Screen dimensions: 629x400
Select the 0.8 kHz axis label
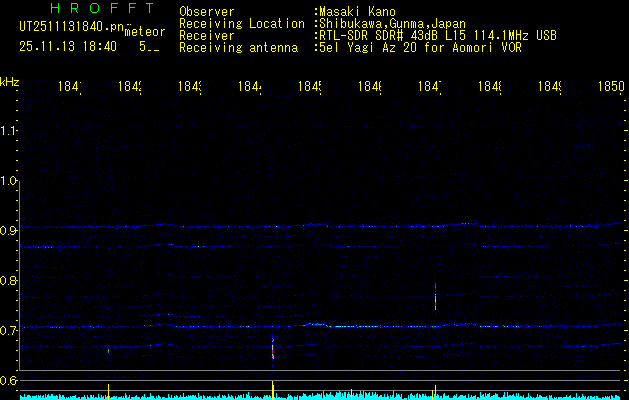coord(10,281)
